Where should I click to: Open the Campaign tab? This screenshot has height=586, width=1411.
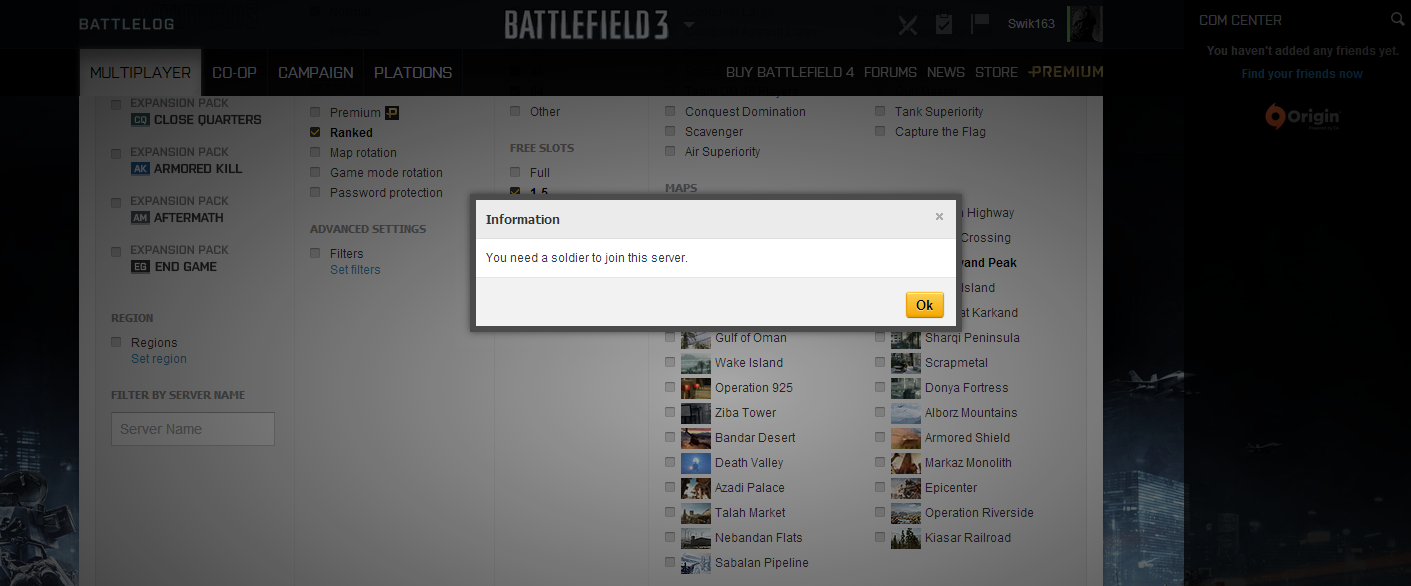[316, 73]
